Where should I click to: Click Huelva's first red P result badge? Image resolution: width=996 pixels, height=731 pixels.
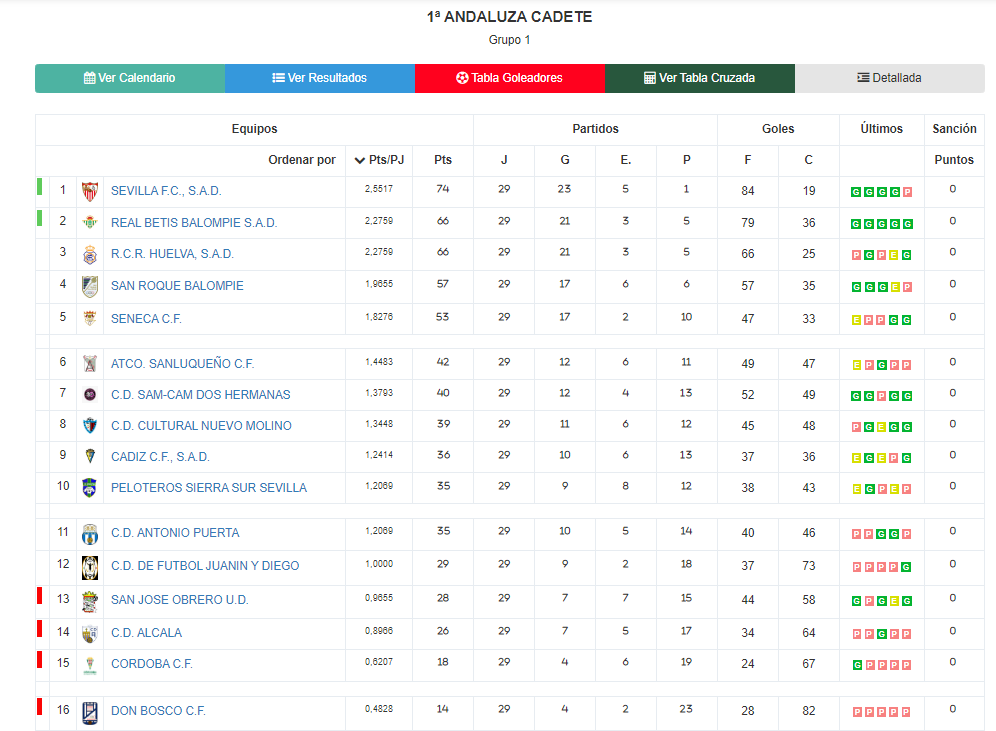(856, 255)
